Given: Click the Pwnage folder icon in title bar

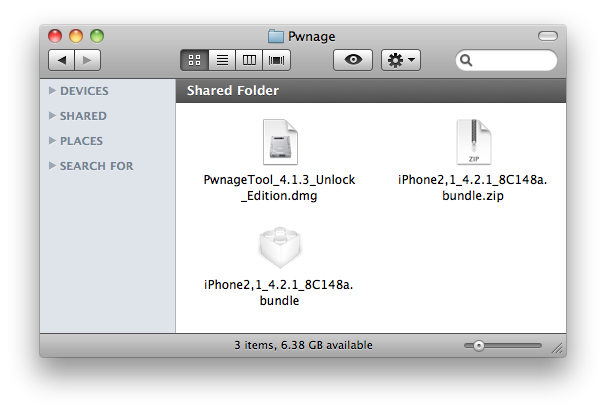Looking at the screenshot, I should [x=276, y=37].
